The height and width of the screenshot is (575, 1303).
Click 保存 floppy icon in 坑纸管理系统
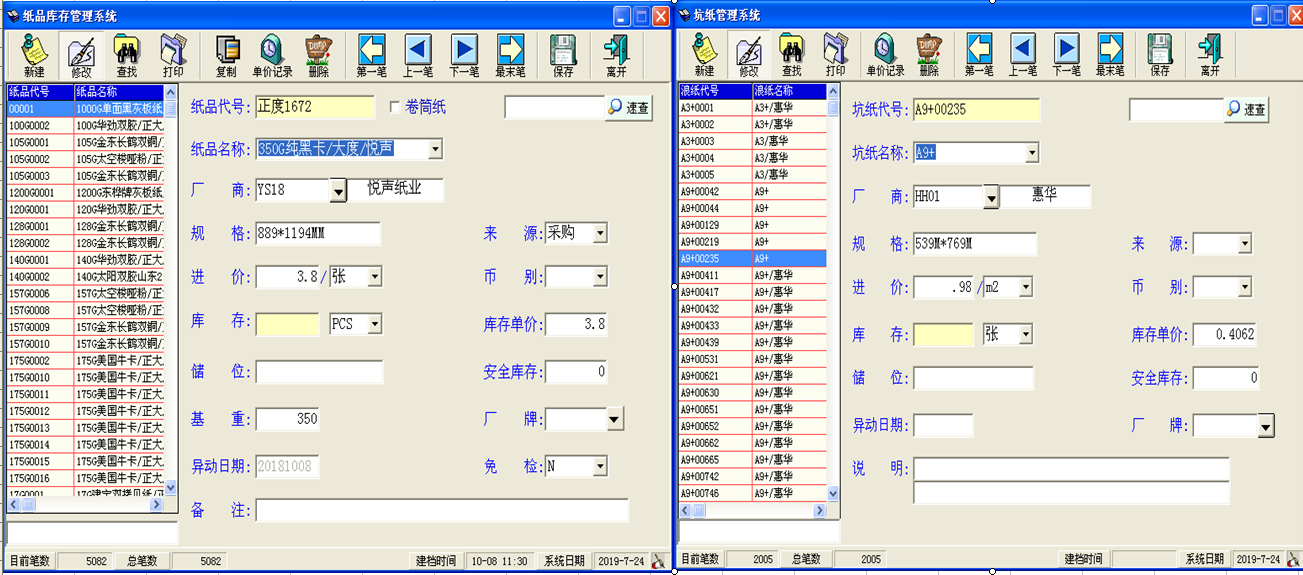[x=1159, y=53]
